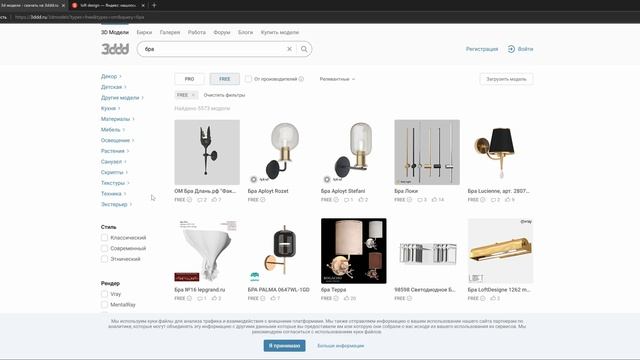Screen dimensions: 640x360
Task: Open the Блоги menu item
Action: click(245, 32)
